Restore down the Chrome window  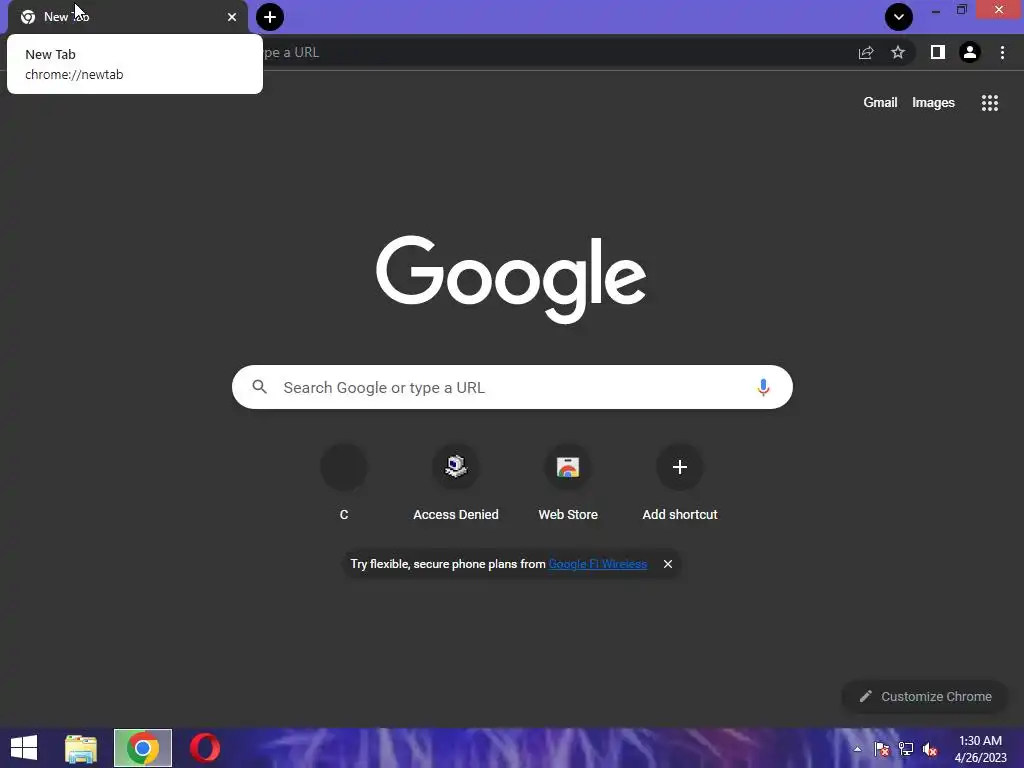tap(961, 10)
